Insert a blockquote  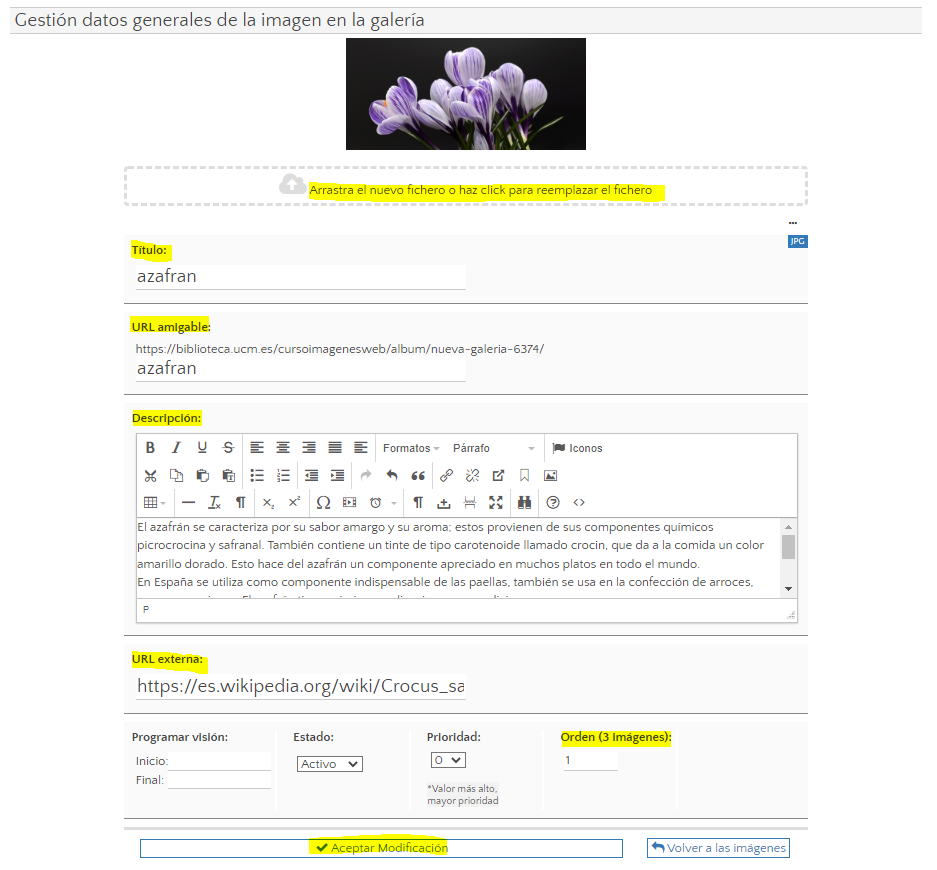point(418,476)
